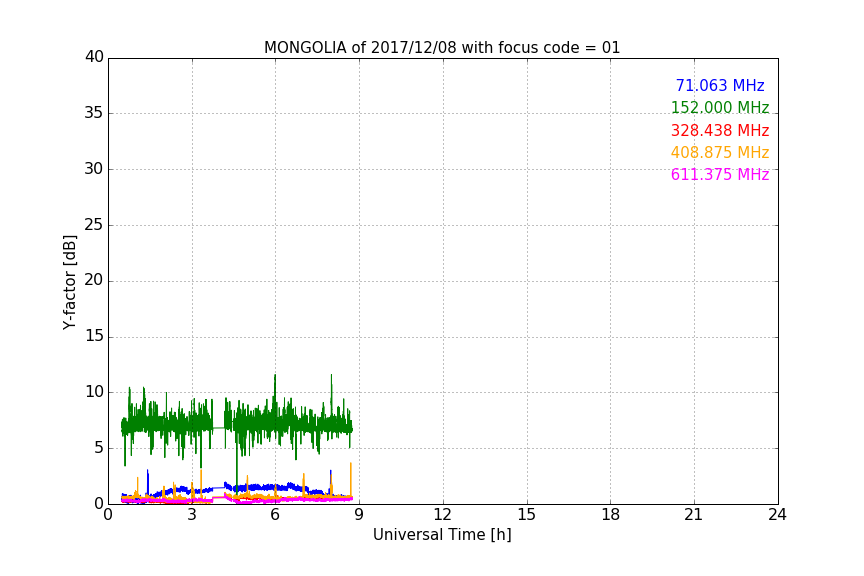Click the y-axis tick label 25
864x576 pixels.
(94, 224)
